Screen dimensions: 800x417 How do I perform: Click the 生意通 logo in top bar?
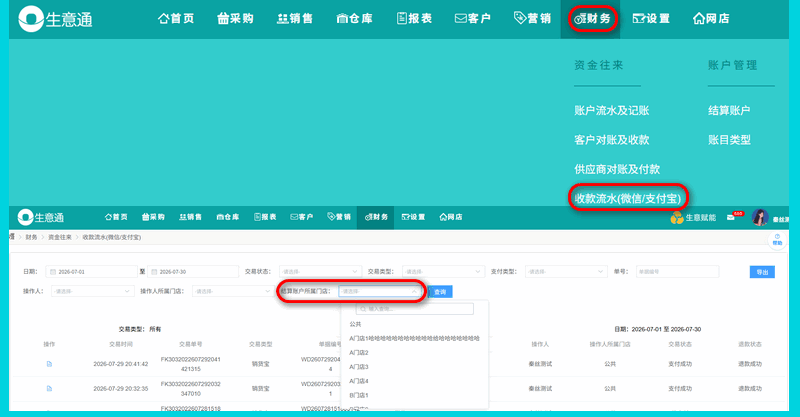click(55, 19)
